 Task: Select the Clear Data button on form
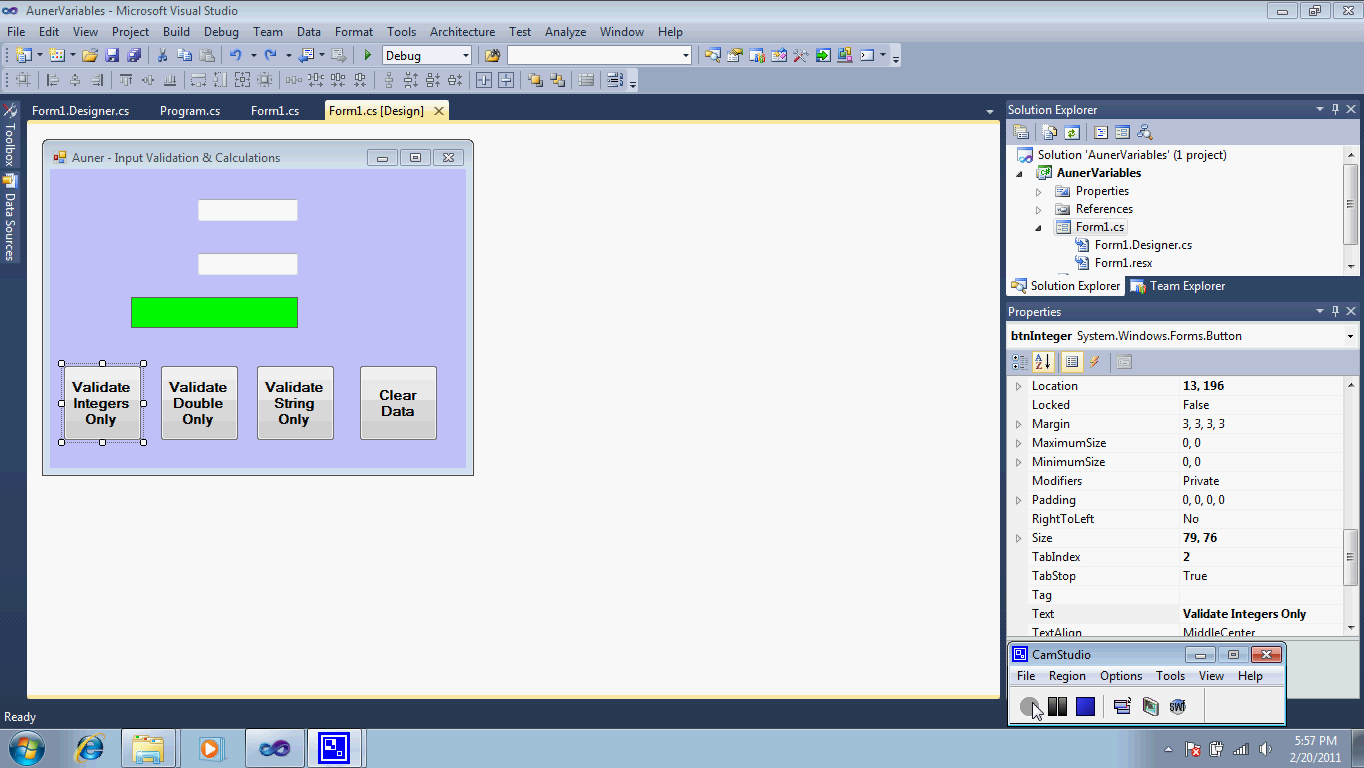pyautogui.click(x=398, y=403)
